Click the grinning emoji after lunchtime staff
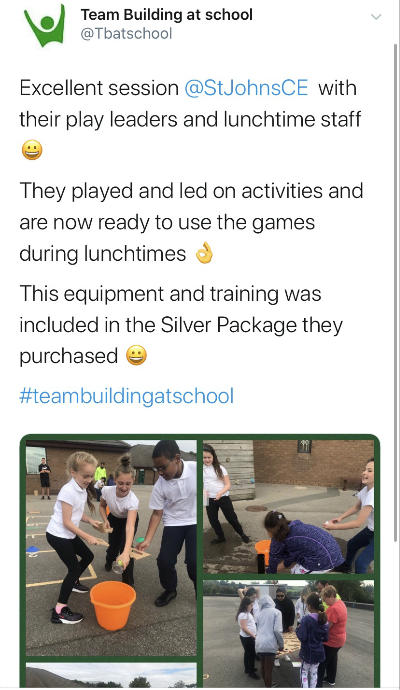Image resolution: width=400 pixels, height=690 pixels. tap(32, 150)
